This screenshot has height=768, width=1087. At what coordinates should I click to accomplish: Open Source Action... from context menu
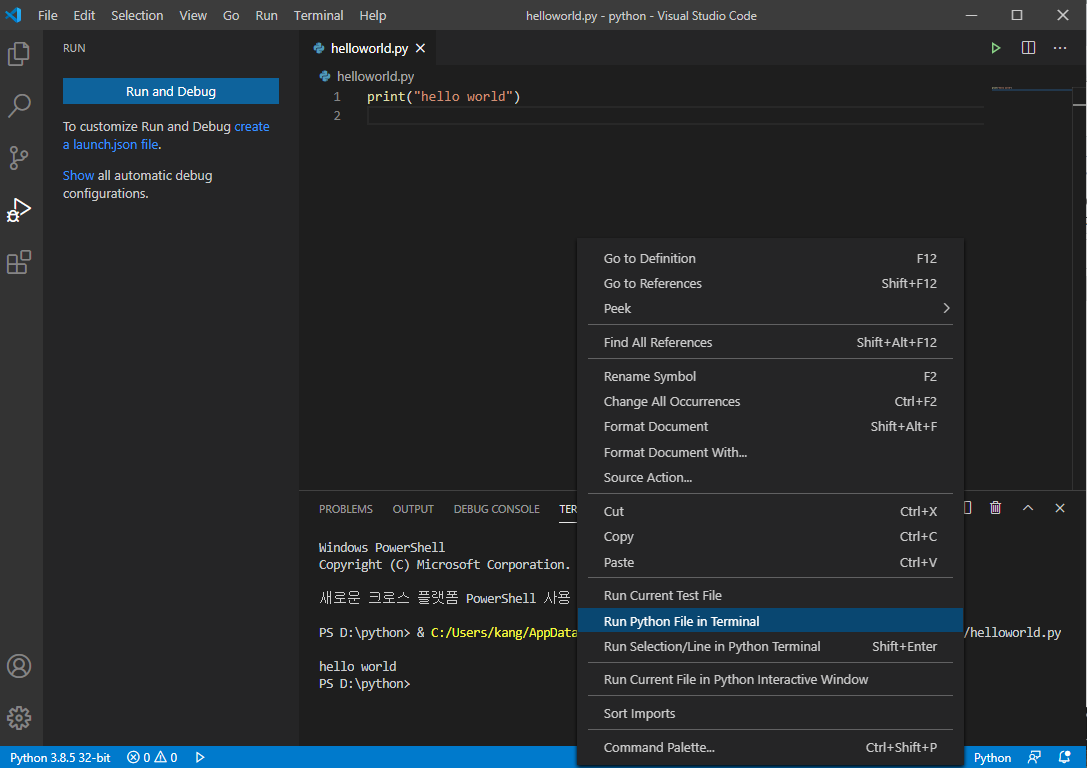[770, 478]
